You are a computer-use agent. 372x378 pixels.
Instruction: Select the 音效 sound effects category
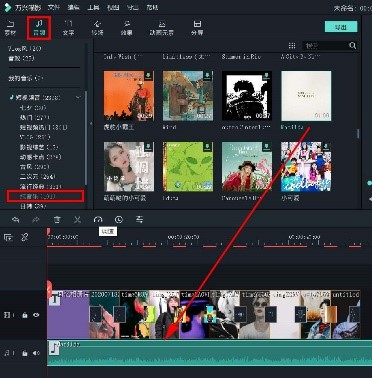click(x=21, y=58)
